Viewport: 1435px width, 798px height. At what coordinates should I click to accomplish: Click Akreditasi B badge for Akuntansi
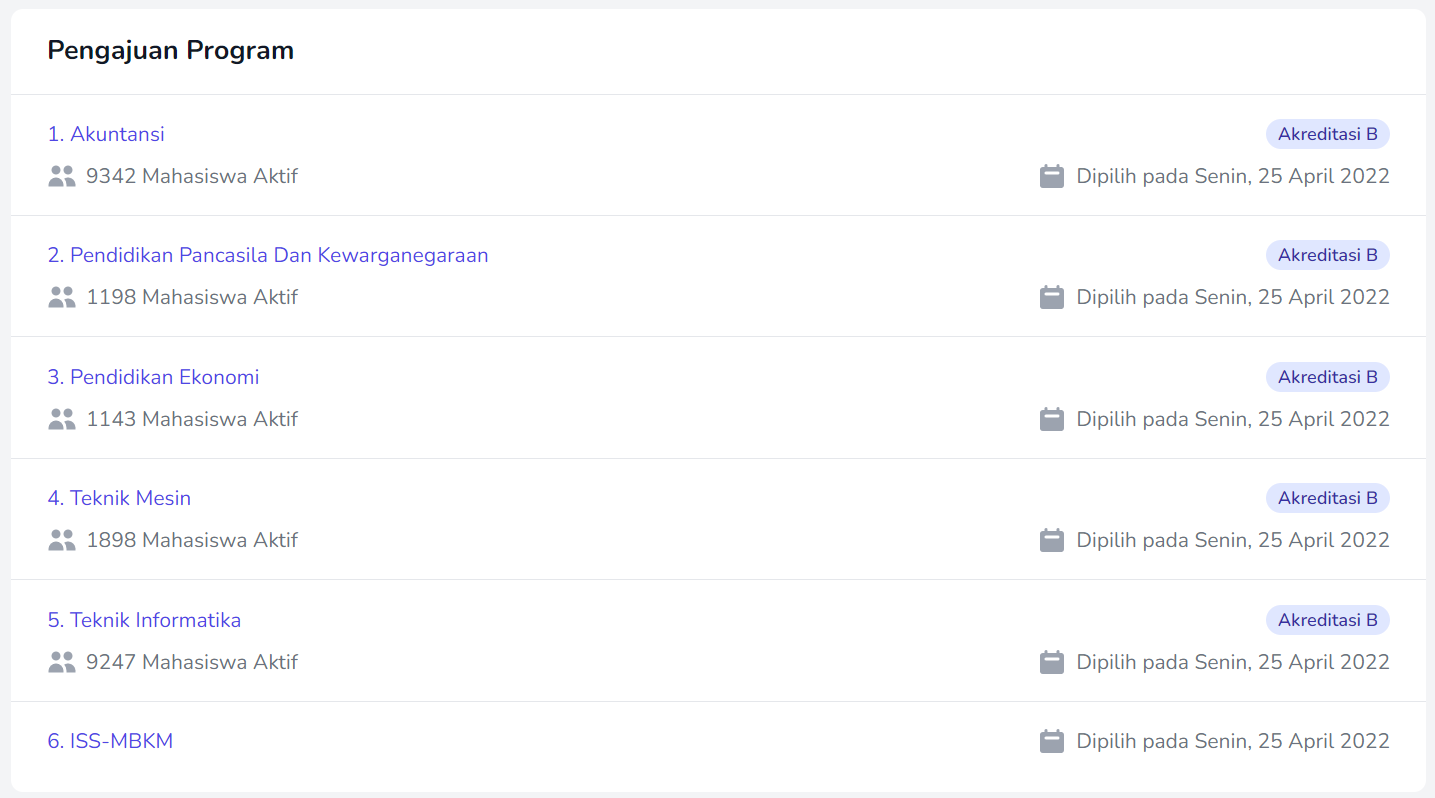[1327, 134]
